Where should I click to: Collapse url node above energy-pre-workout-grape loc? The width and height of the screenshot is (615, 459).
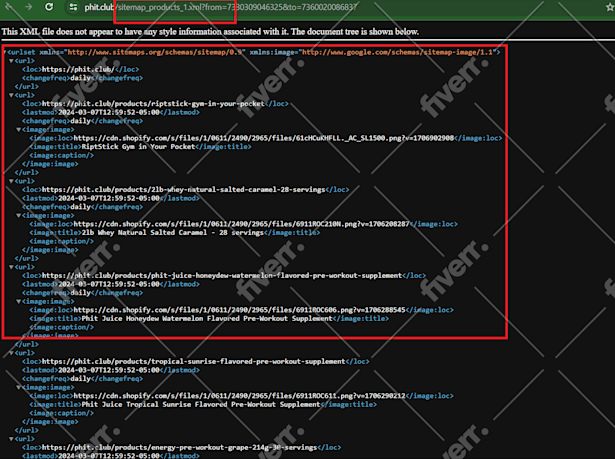[x=11, y=439]
